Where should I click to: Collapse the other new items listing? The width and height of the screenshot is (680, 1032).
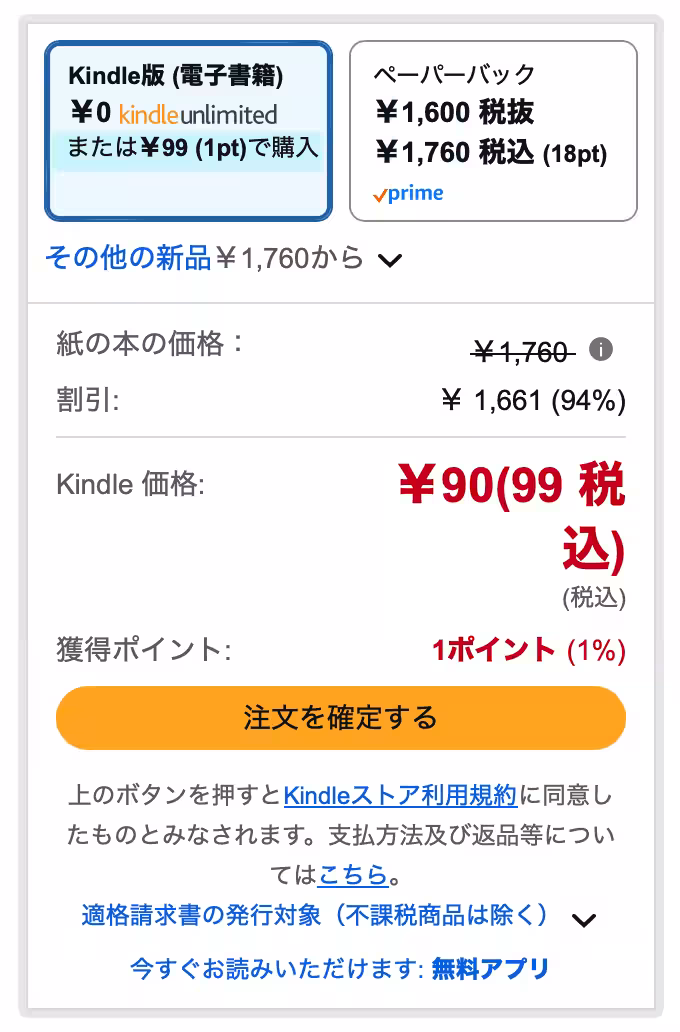click(391, 258)
